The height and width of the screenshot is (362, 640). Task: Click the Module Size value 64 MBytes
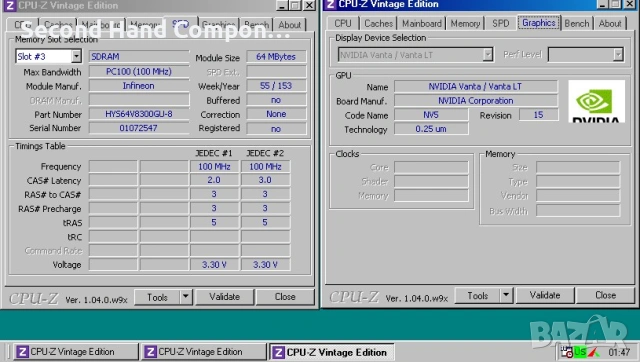(x=276, y=57)
